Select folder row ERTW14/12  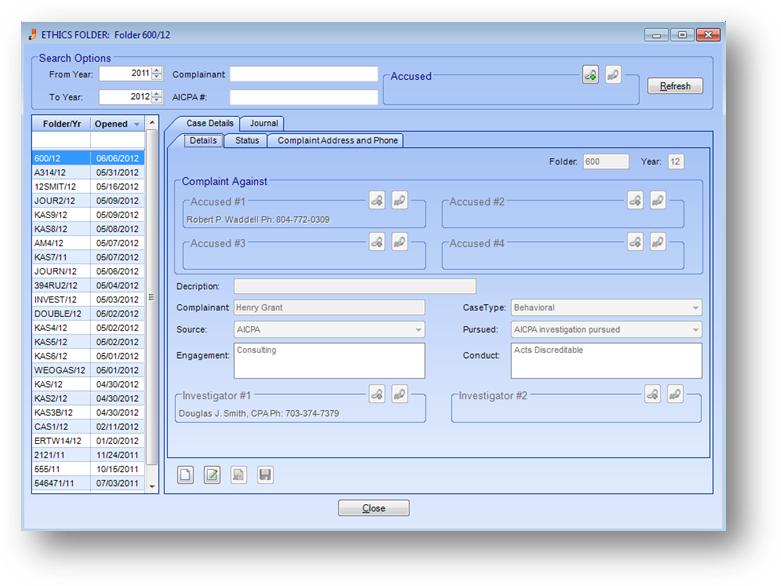(88, 441)
